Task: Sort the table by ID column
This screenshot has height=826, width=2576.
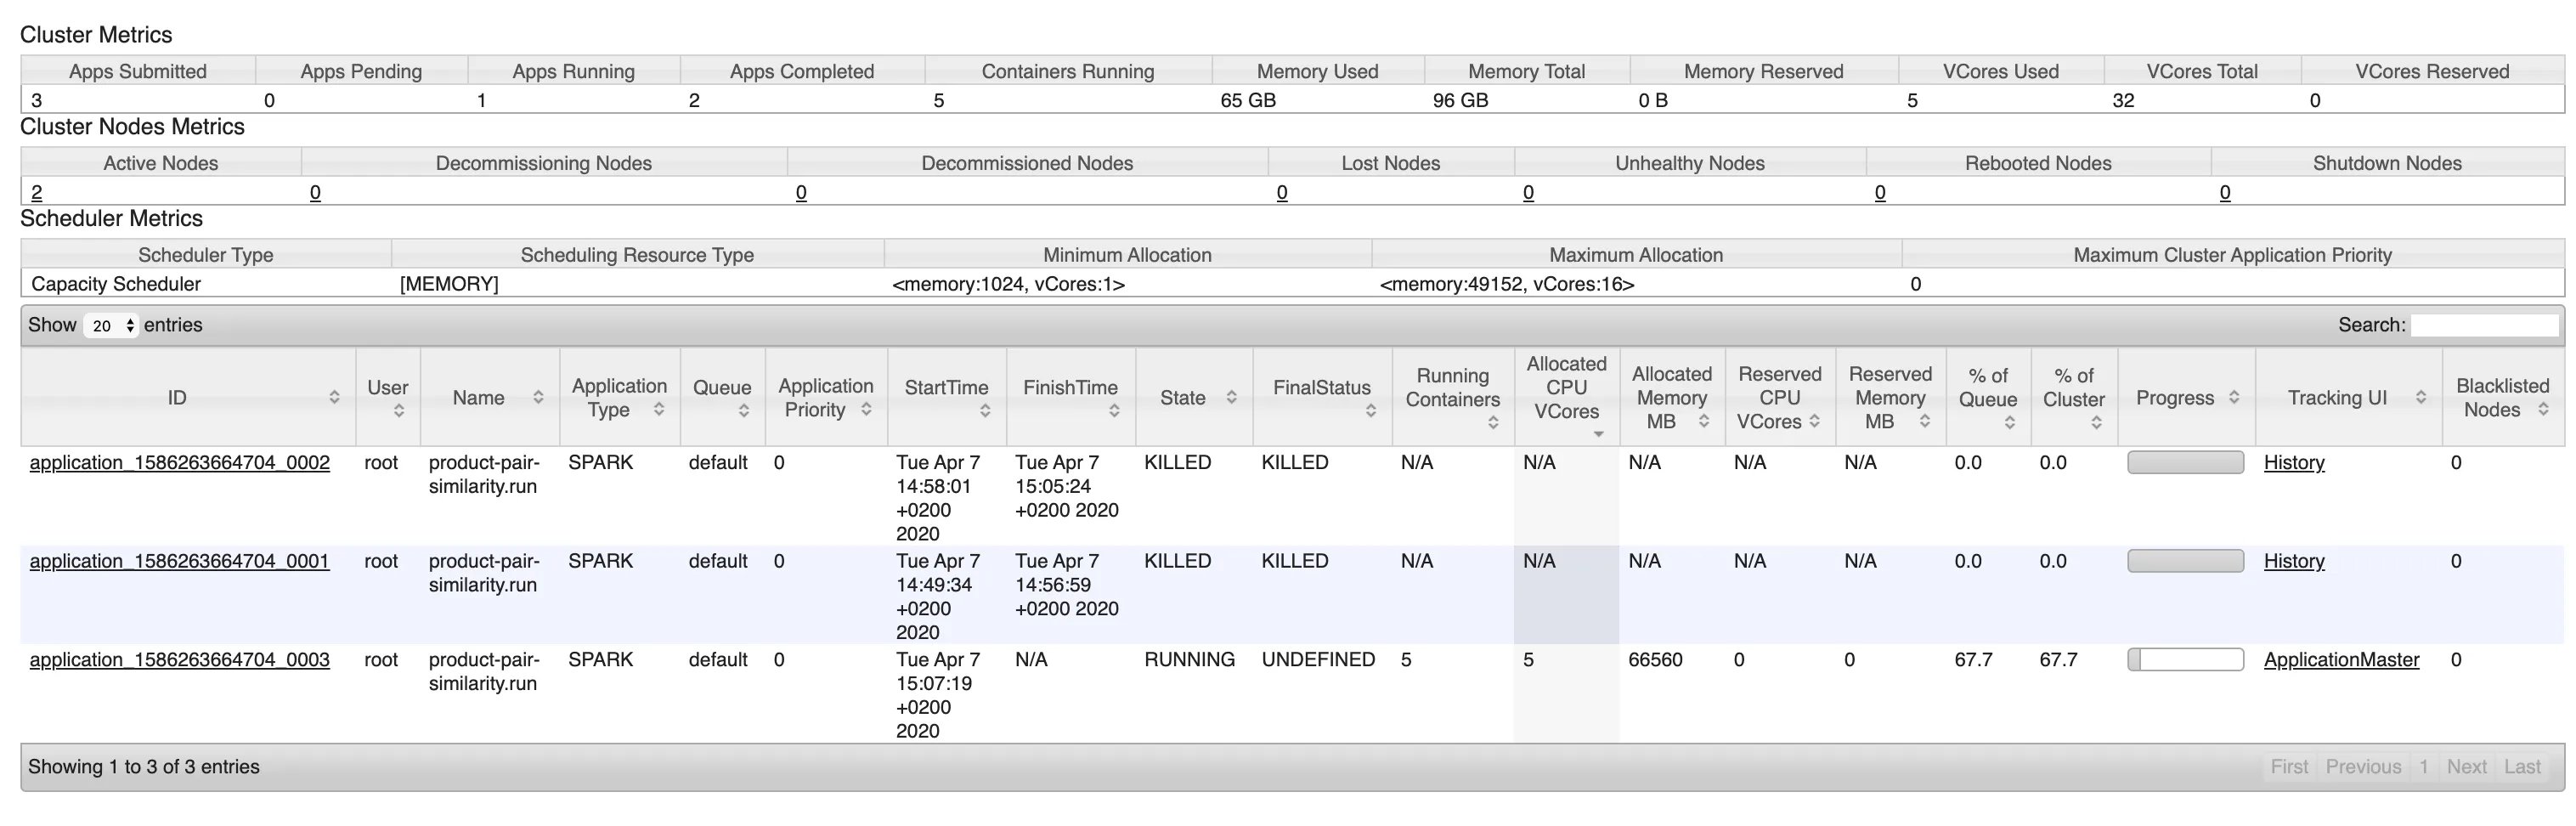Action: [x=187, y=397]
